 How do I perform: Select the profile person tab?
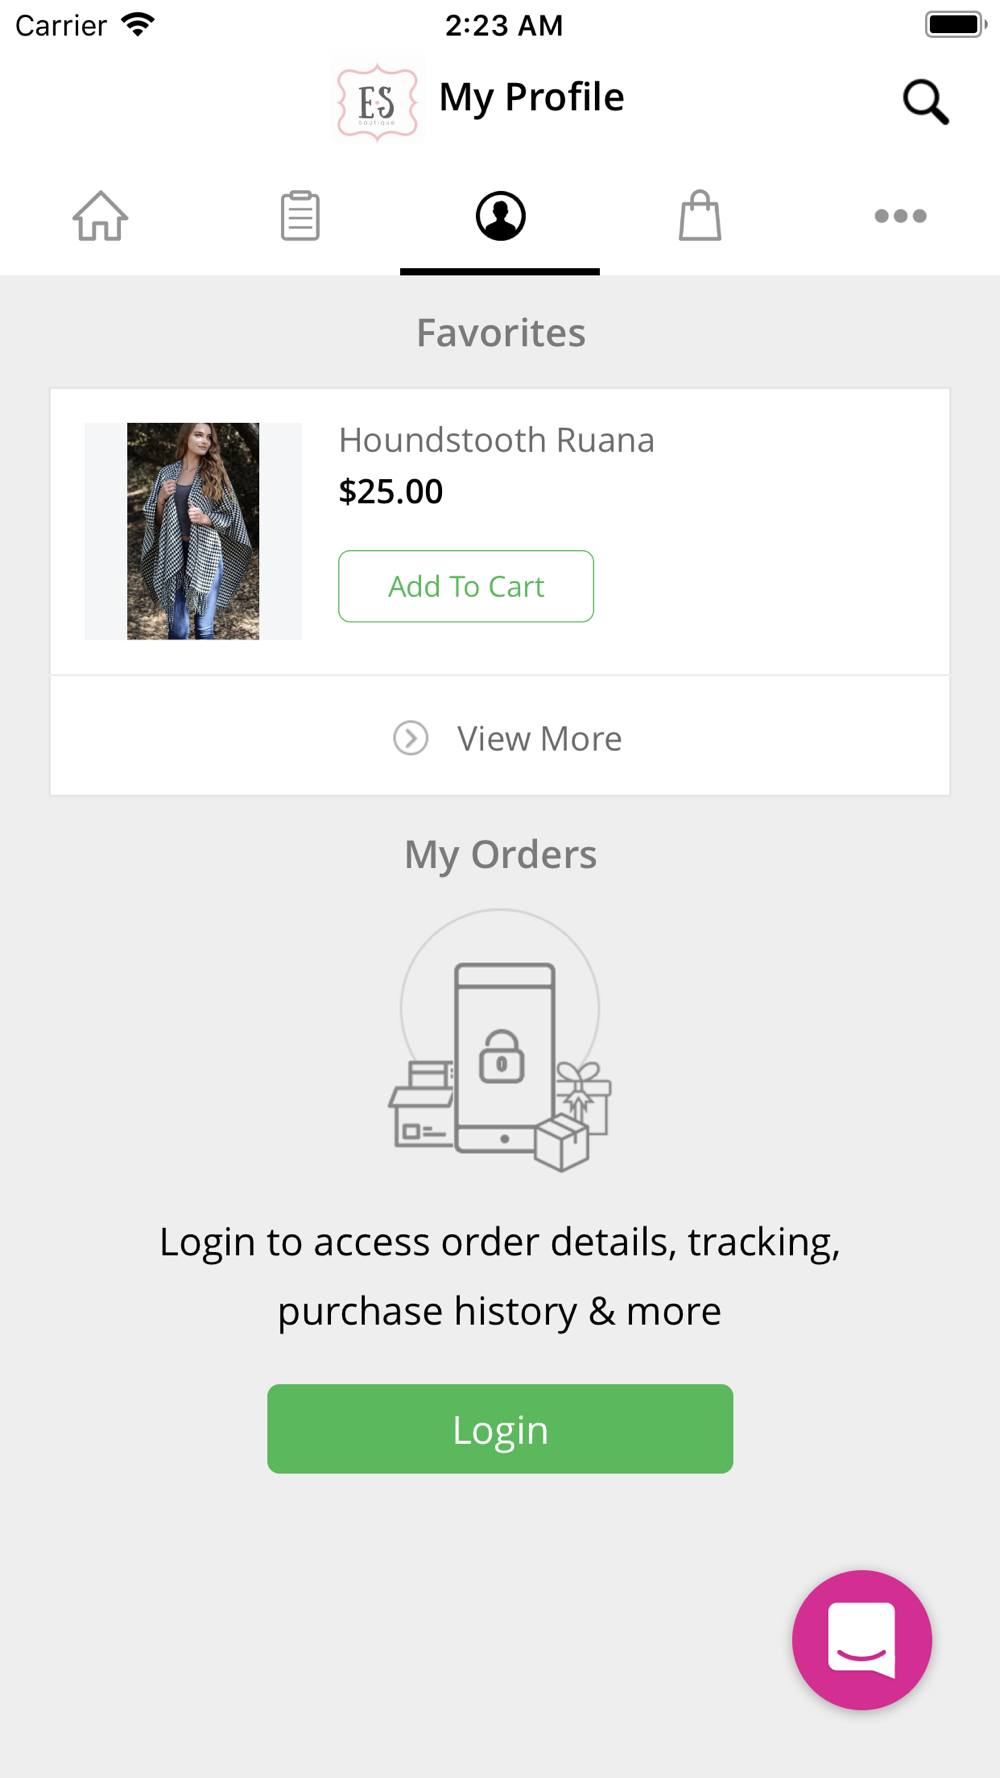coord(500,216)
